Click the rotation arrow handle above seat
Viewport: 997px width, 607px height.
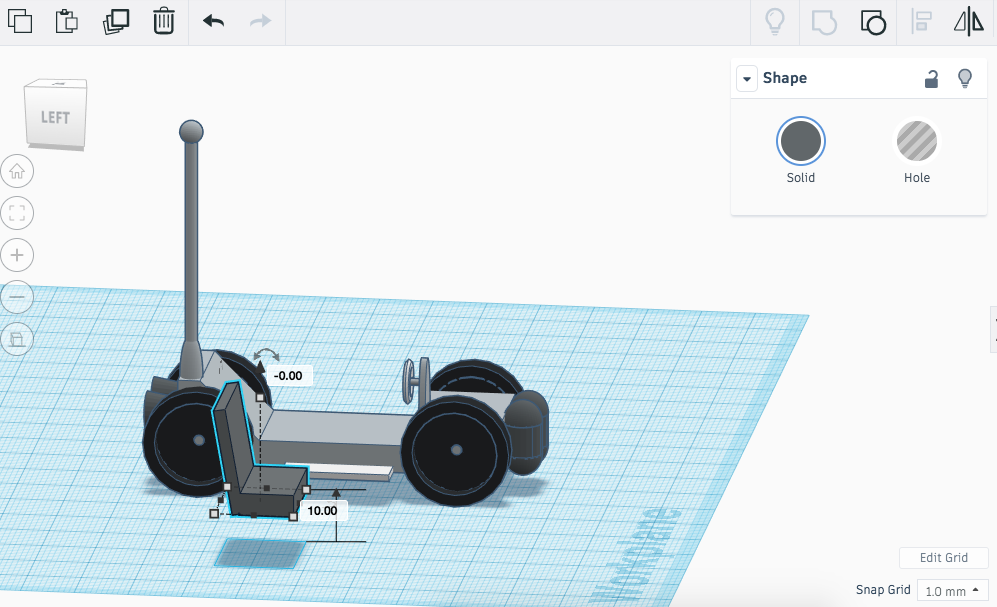click(266, 354)
